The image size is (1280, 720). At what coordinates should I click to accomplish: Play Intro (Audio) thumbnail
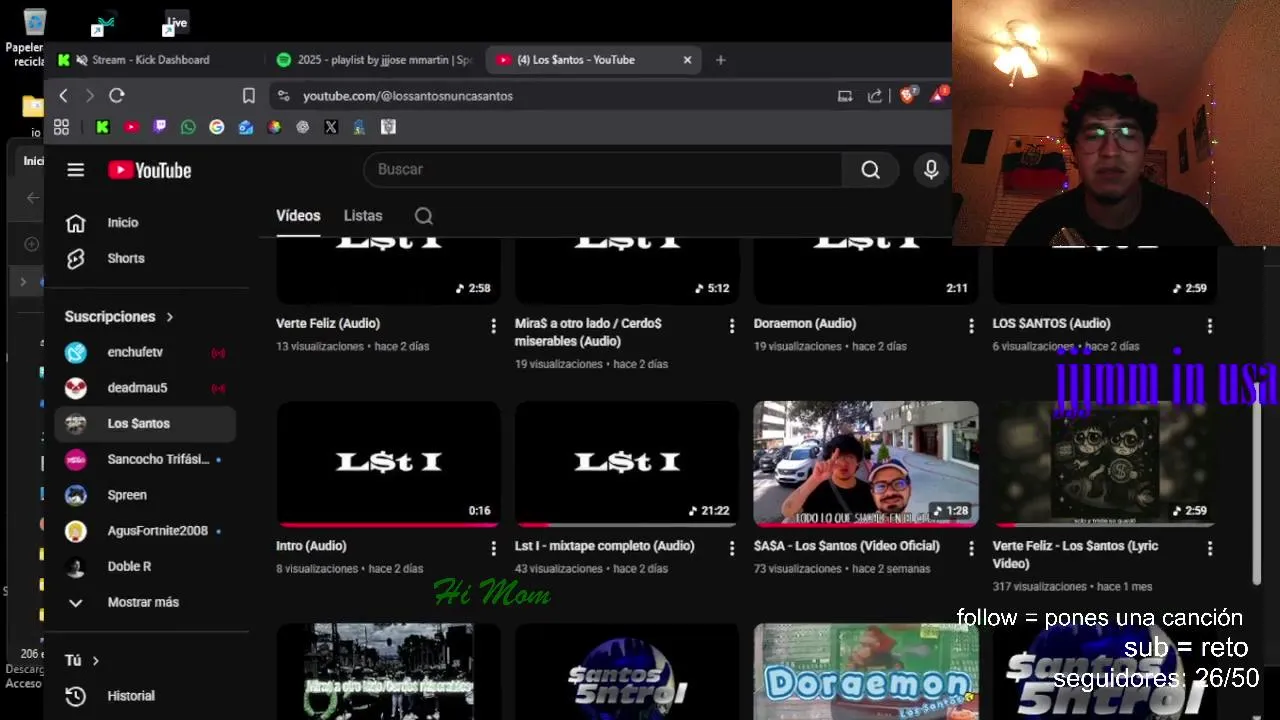(x=388, y=464)
